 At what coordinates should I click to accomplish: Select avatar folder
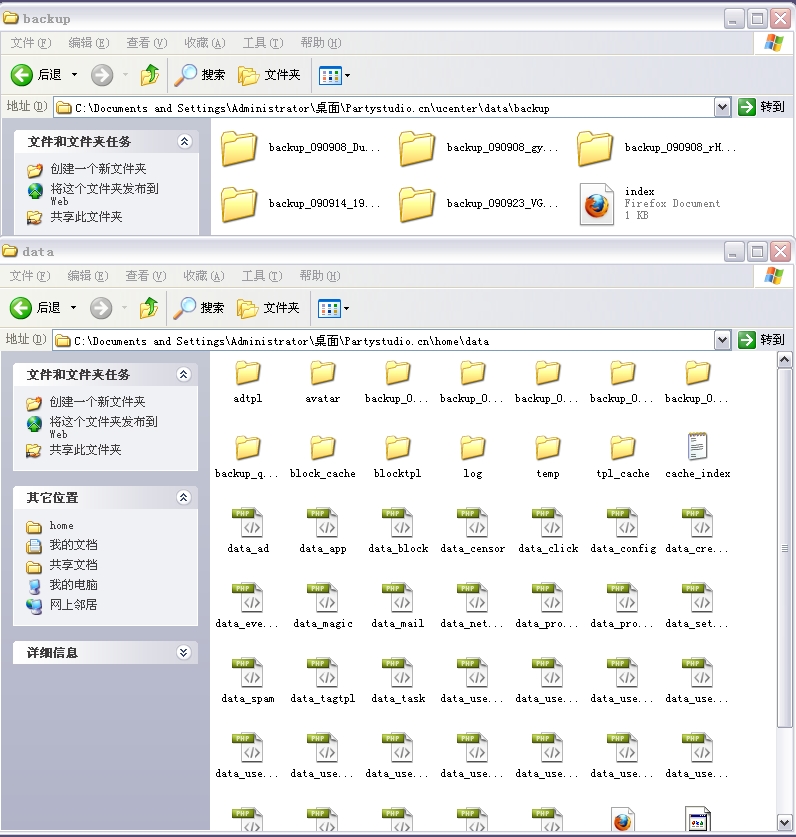[x=322, y=382]
